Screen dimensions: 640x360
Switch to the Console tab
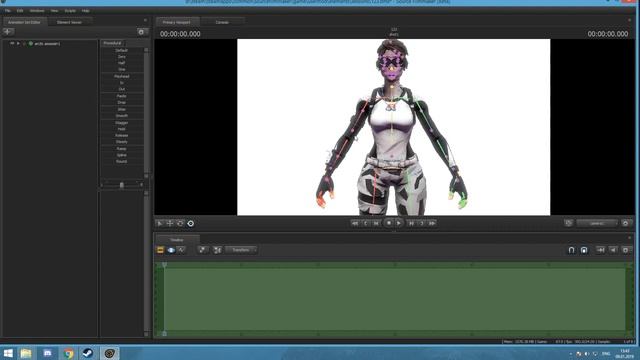[x=222, y=22]
